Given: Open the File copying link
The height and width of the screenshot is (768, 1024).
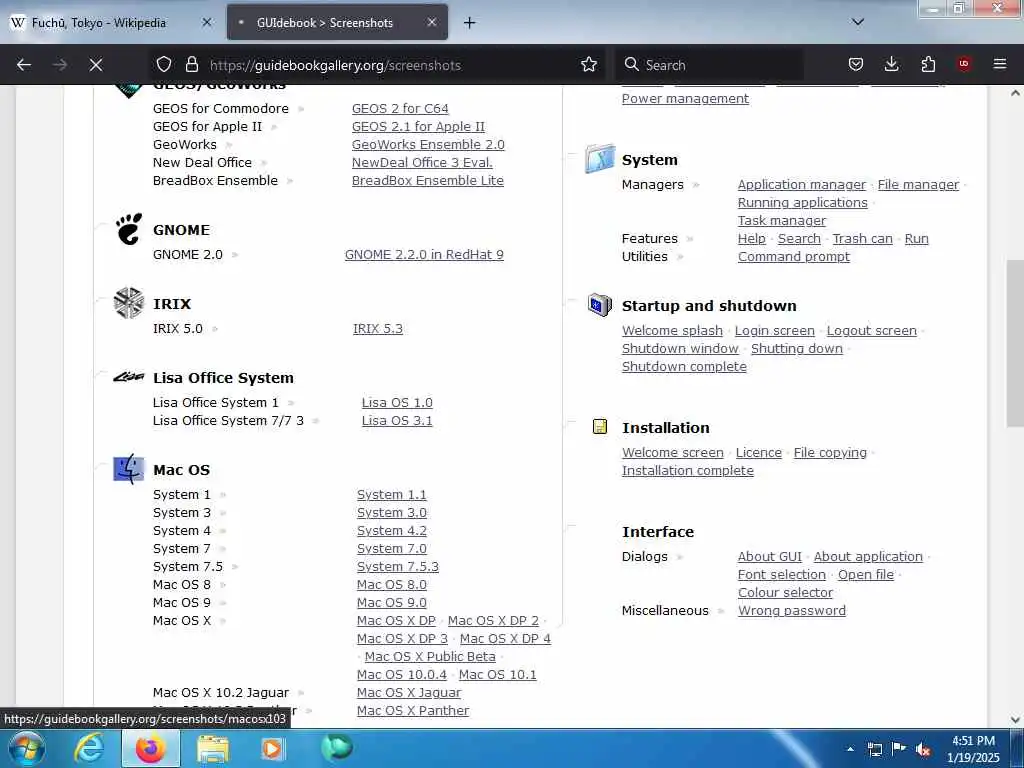Looking at the screenshot, I should pos(830,453).
